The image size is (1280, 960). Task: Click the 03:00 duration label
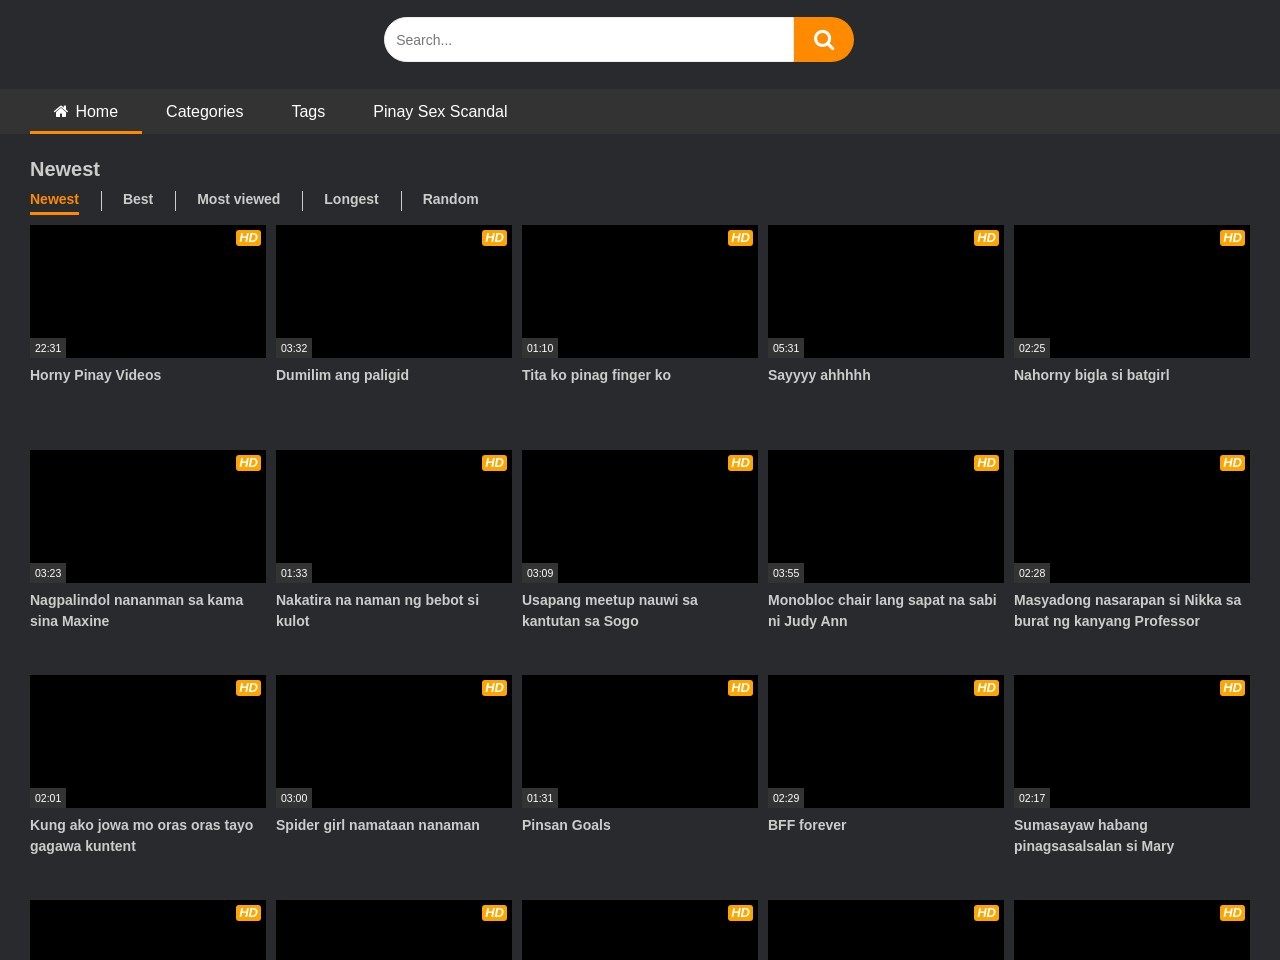coord(294,798)
